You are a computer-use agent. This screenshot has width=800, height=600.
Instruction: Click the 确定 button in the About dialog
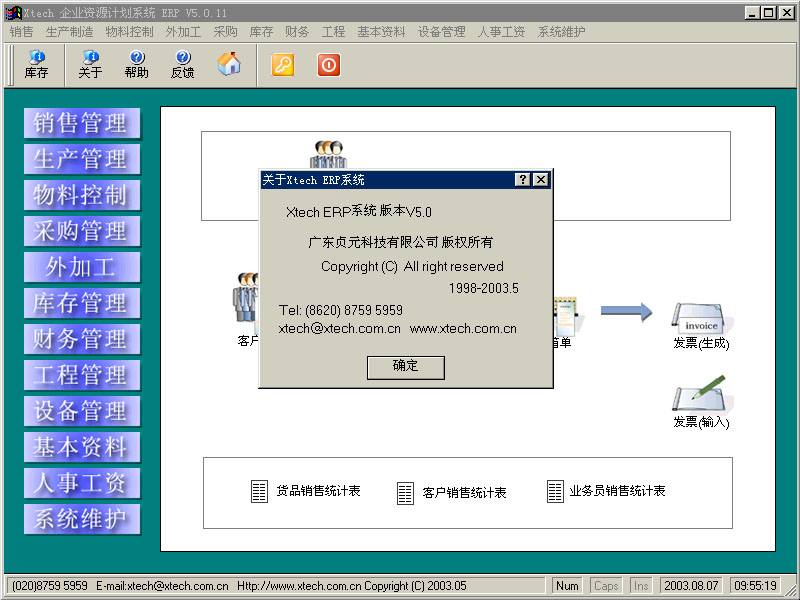(406, 367)
